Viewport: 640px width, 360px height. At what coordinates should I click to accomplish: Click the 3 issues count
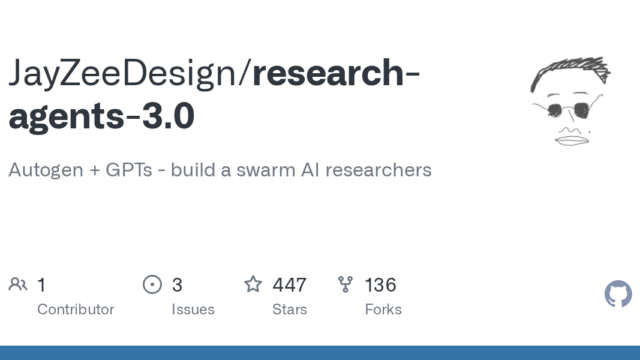point(177,285)
